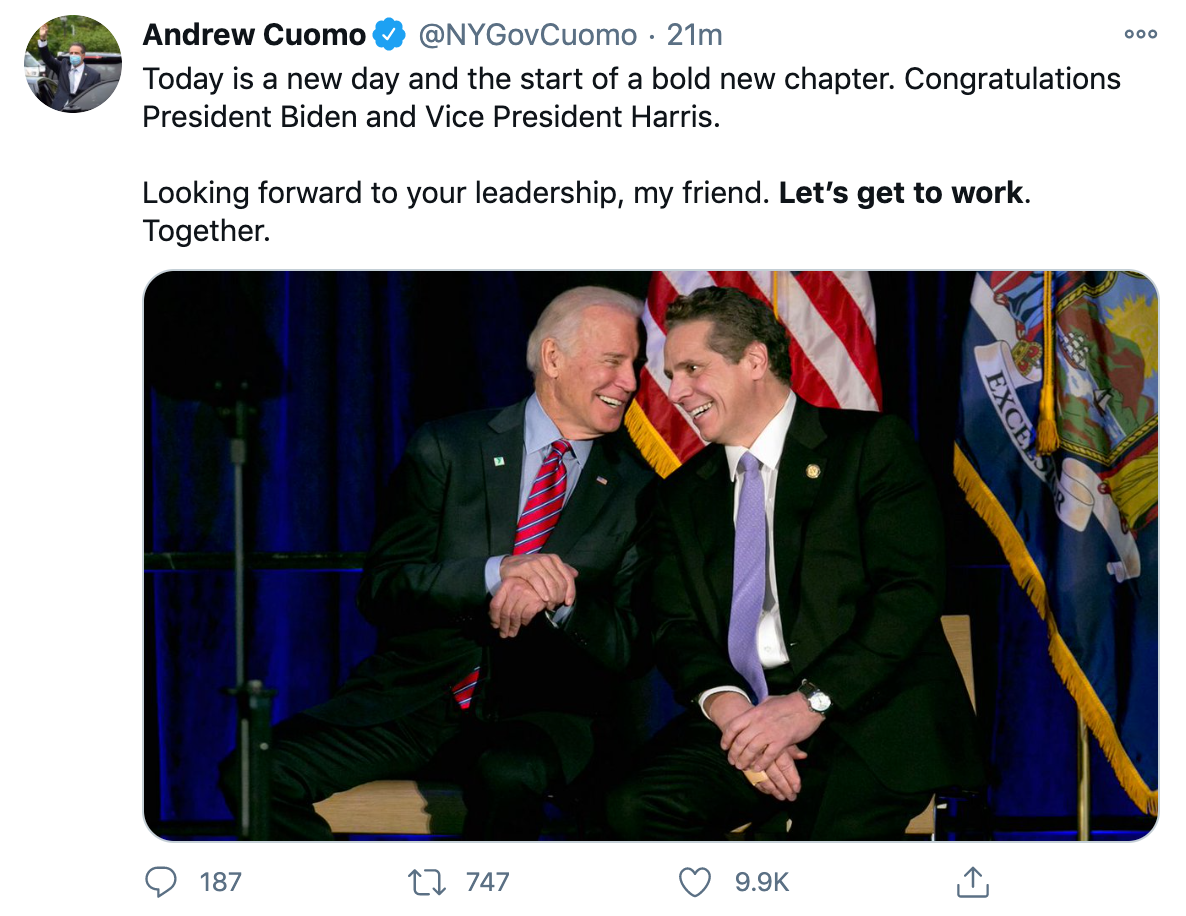Click 'President Biden and Vice President Harris' text

click(429, 117)
